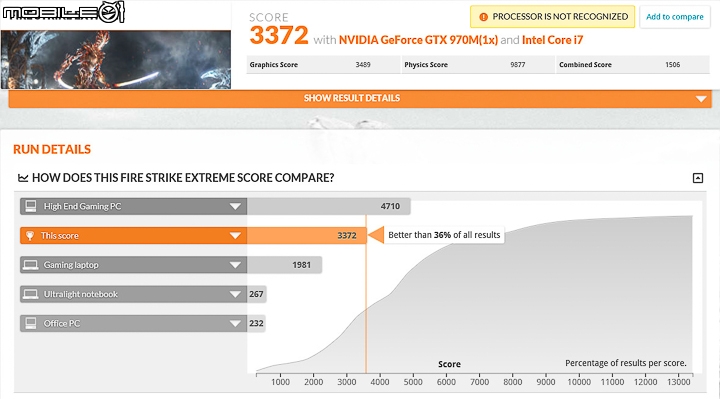Expand the Gaming laptop dropdown arrow

[x=235, y=265]
